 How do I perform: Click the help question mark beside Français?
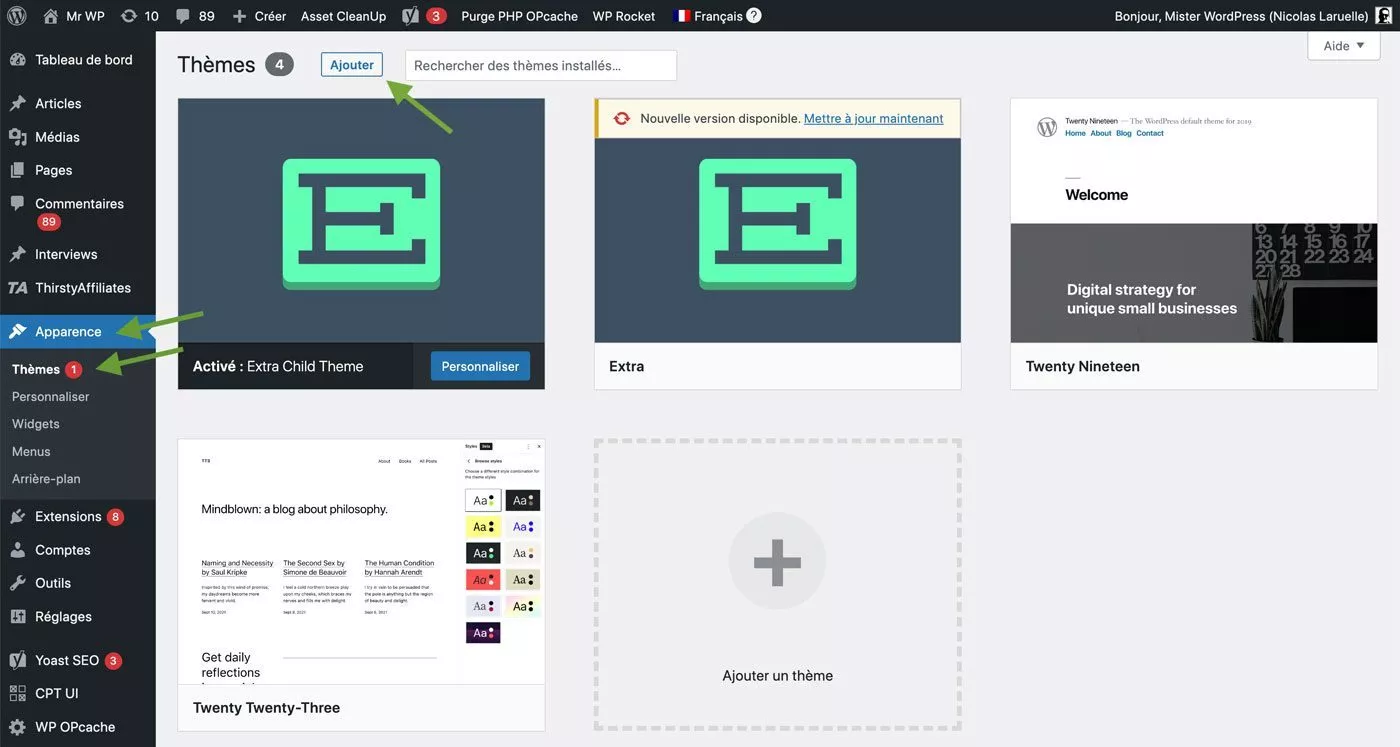coord(754,16)
